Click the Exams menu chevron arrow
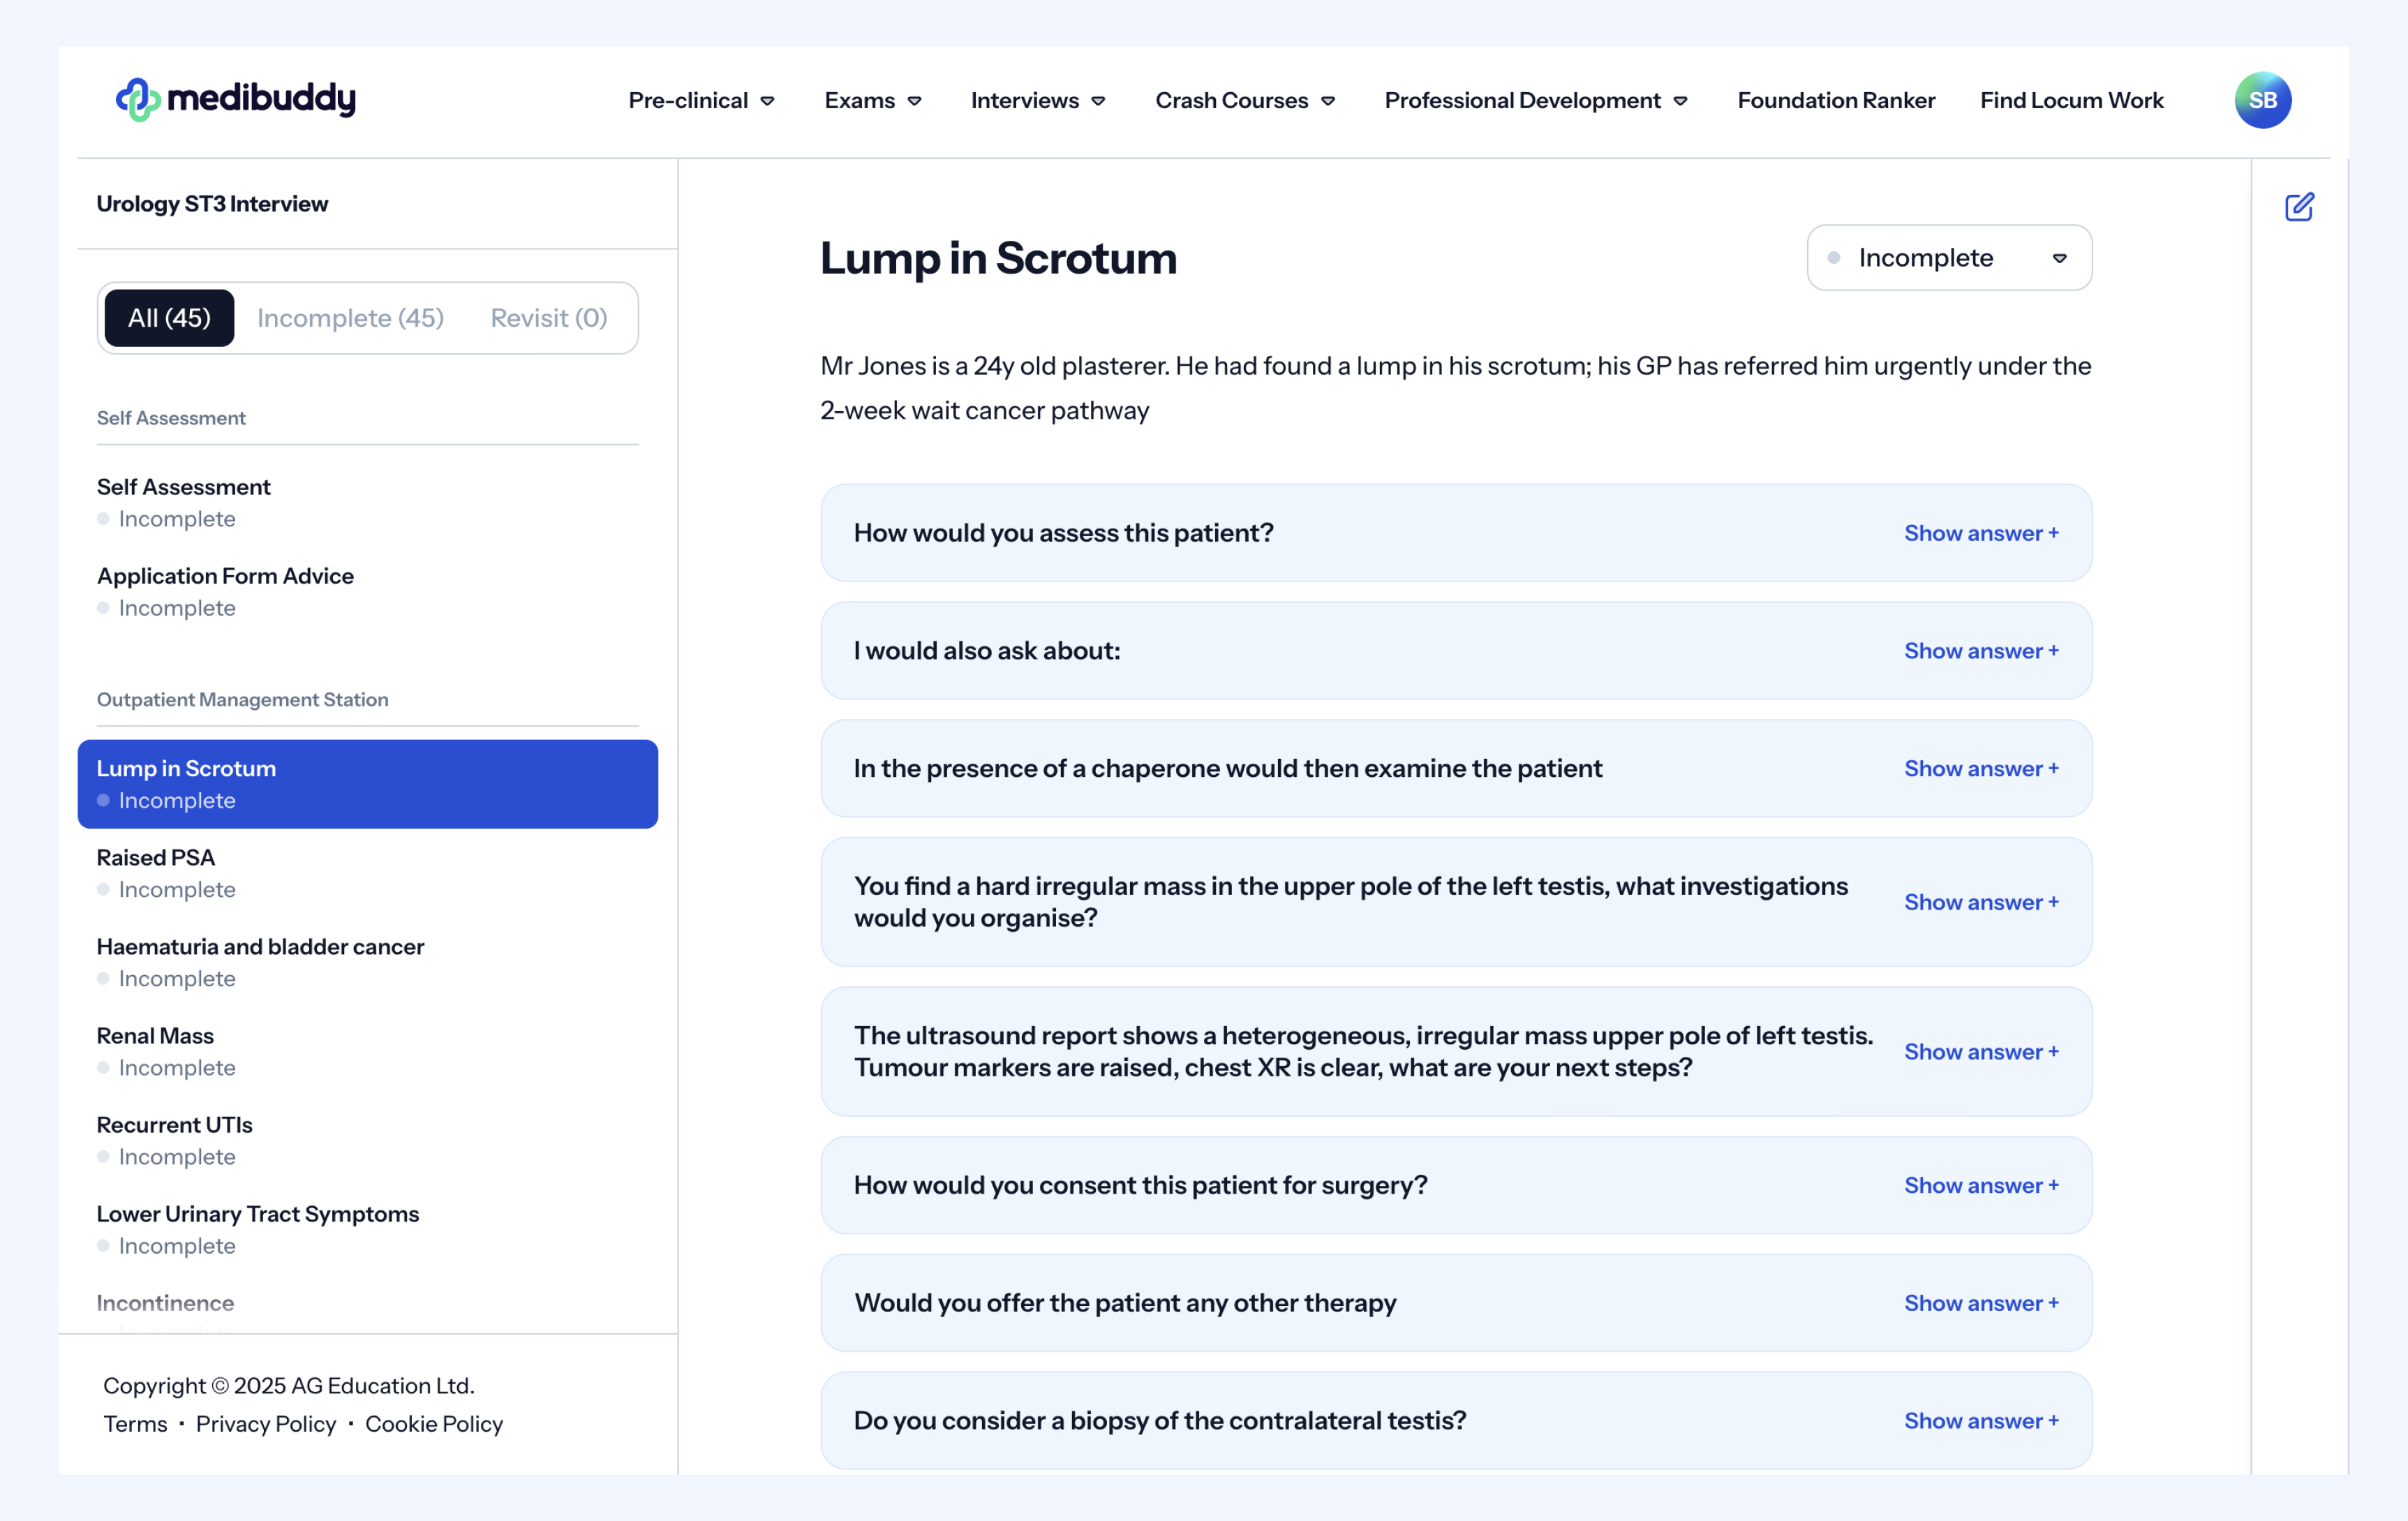The image size is (2408, 1521). click(914, 101)
